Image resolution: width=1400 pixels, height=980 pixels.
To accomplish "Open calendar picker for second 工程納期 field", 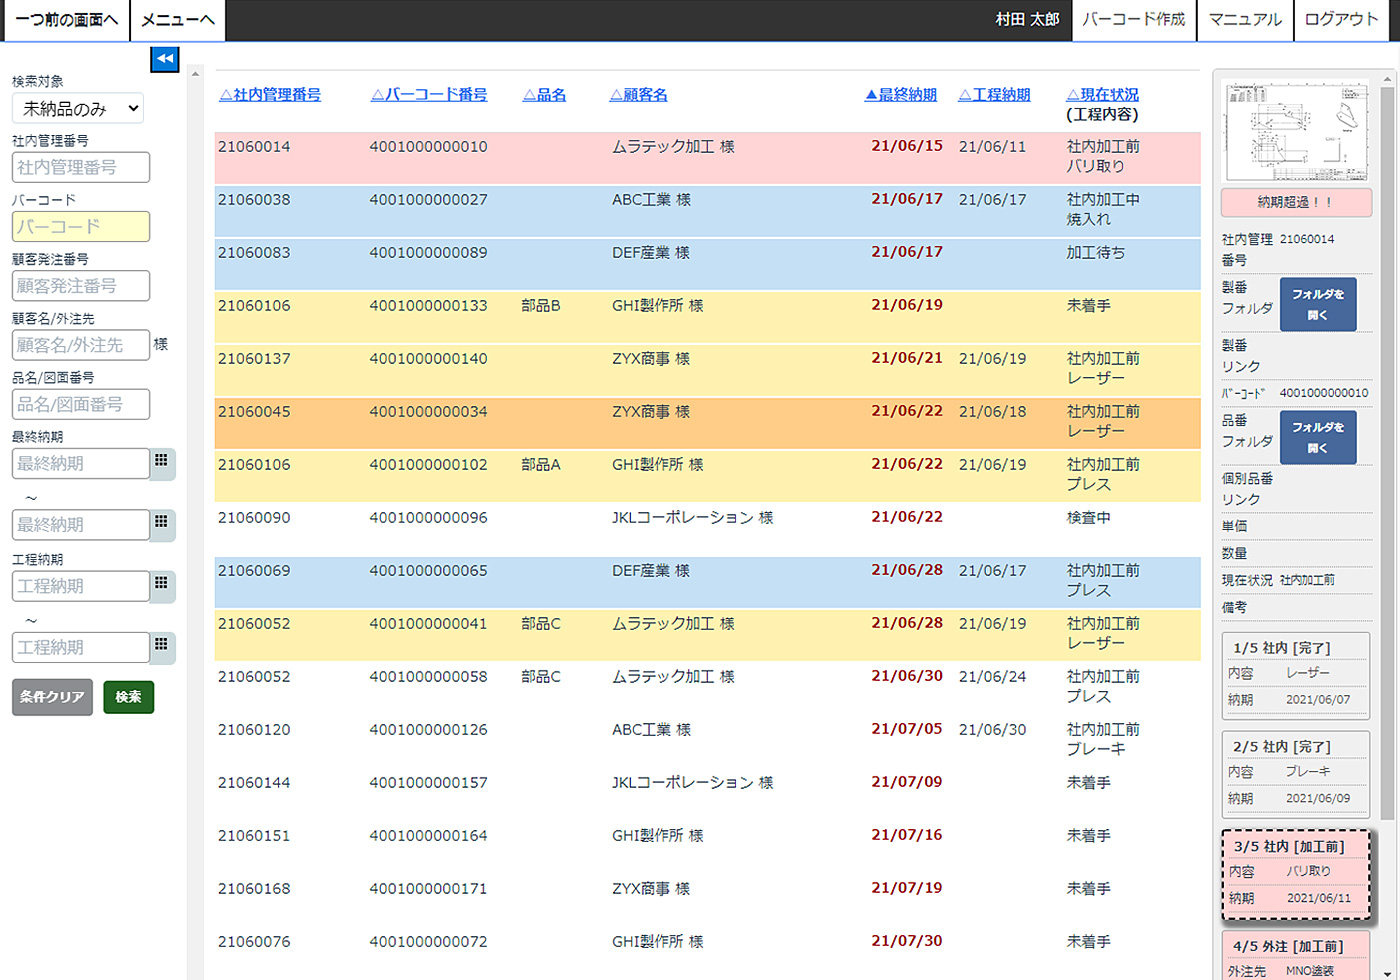I will click(161, 646).
